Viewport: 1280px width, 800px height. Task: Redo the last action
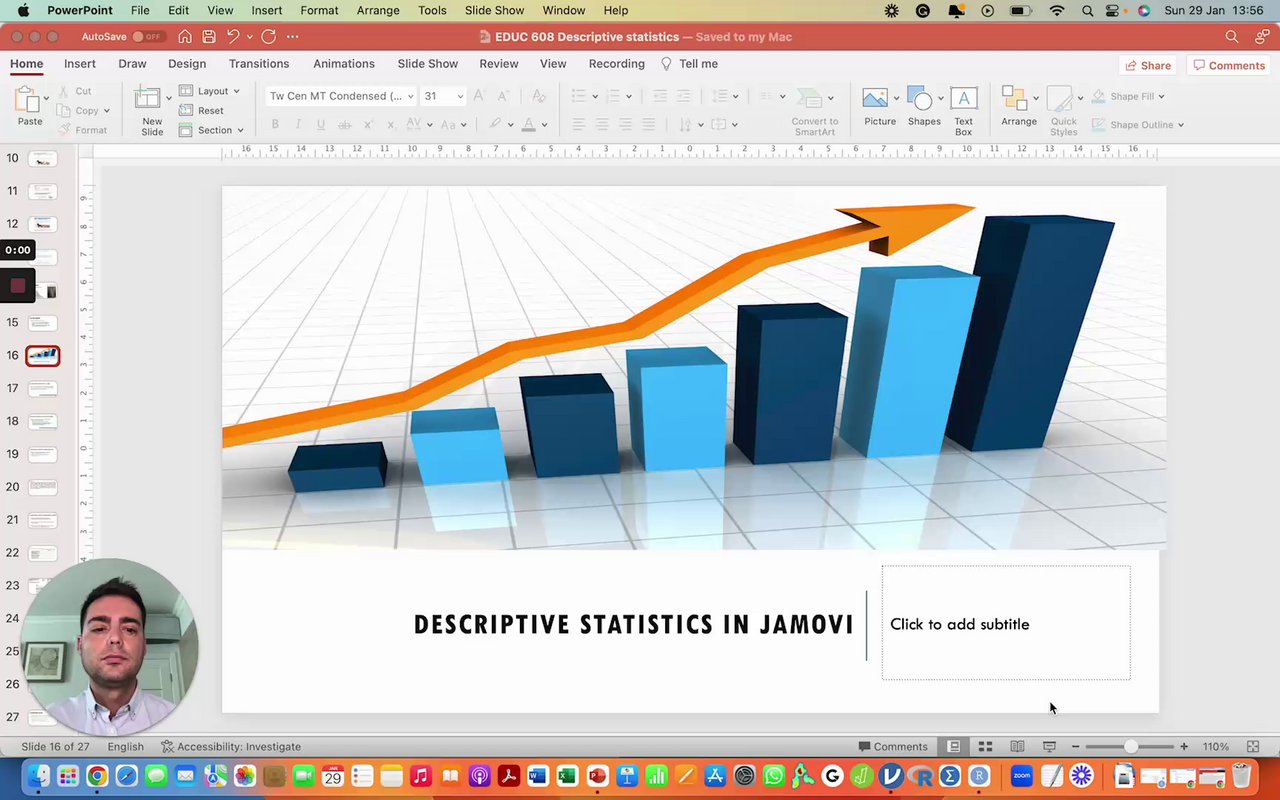tap(268, 37)
